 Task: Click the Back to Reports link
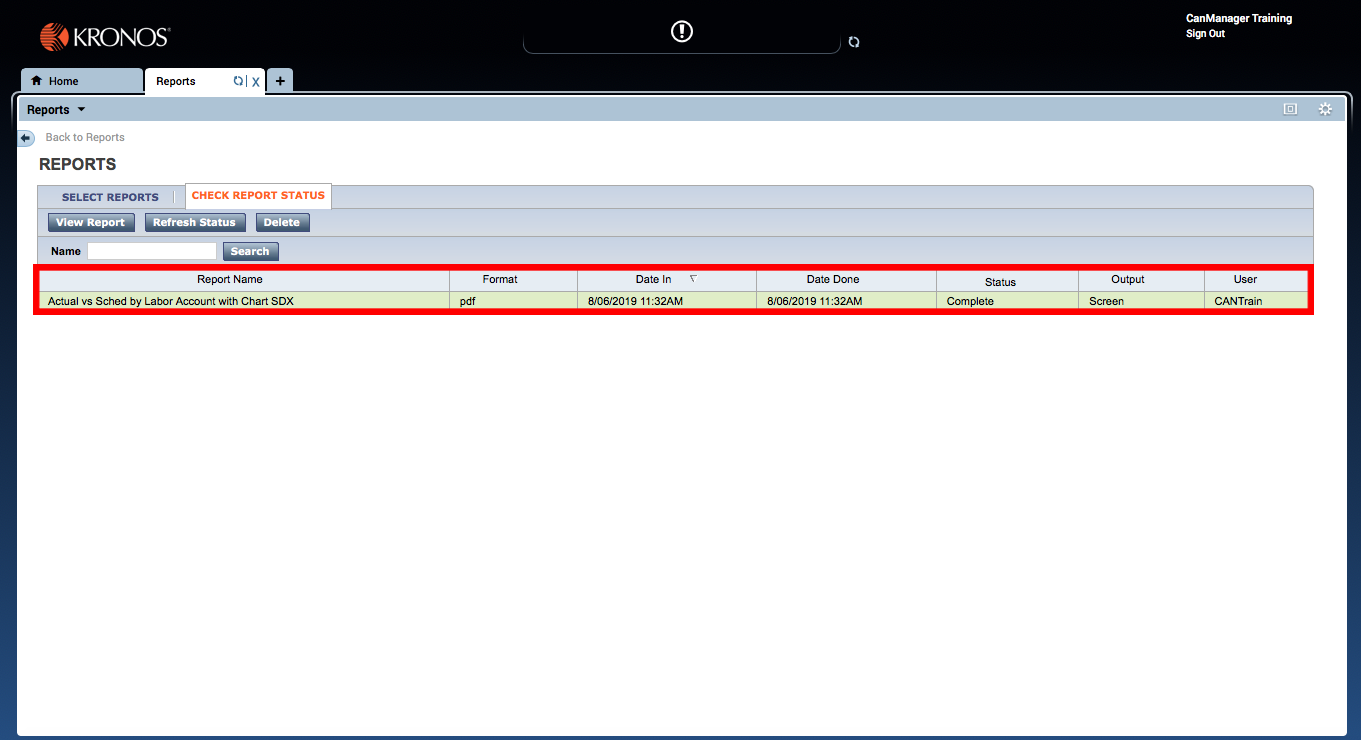coord(84,137)
